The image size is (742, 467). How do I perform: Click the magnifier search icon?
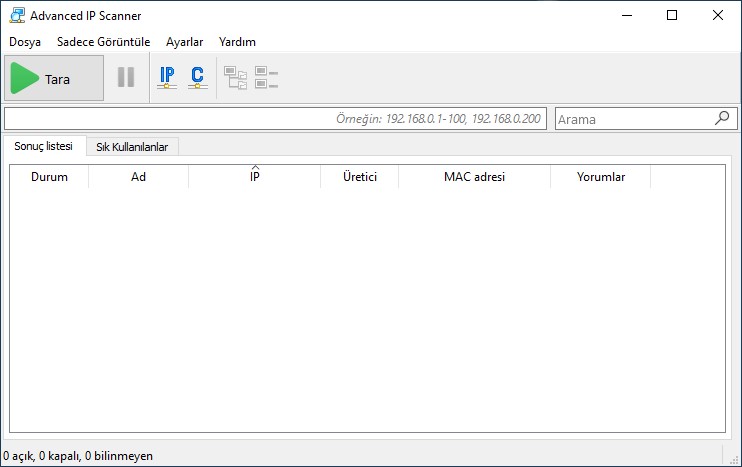[722, 118]
